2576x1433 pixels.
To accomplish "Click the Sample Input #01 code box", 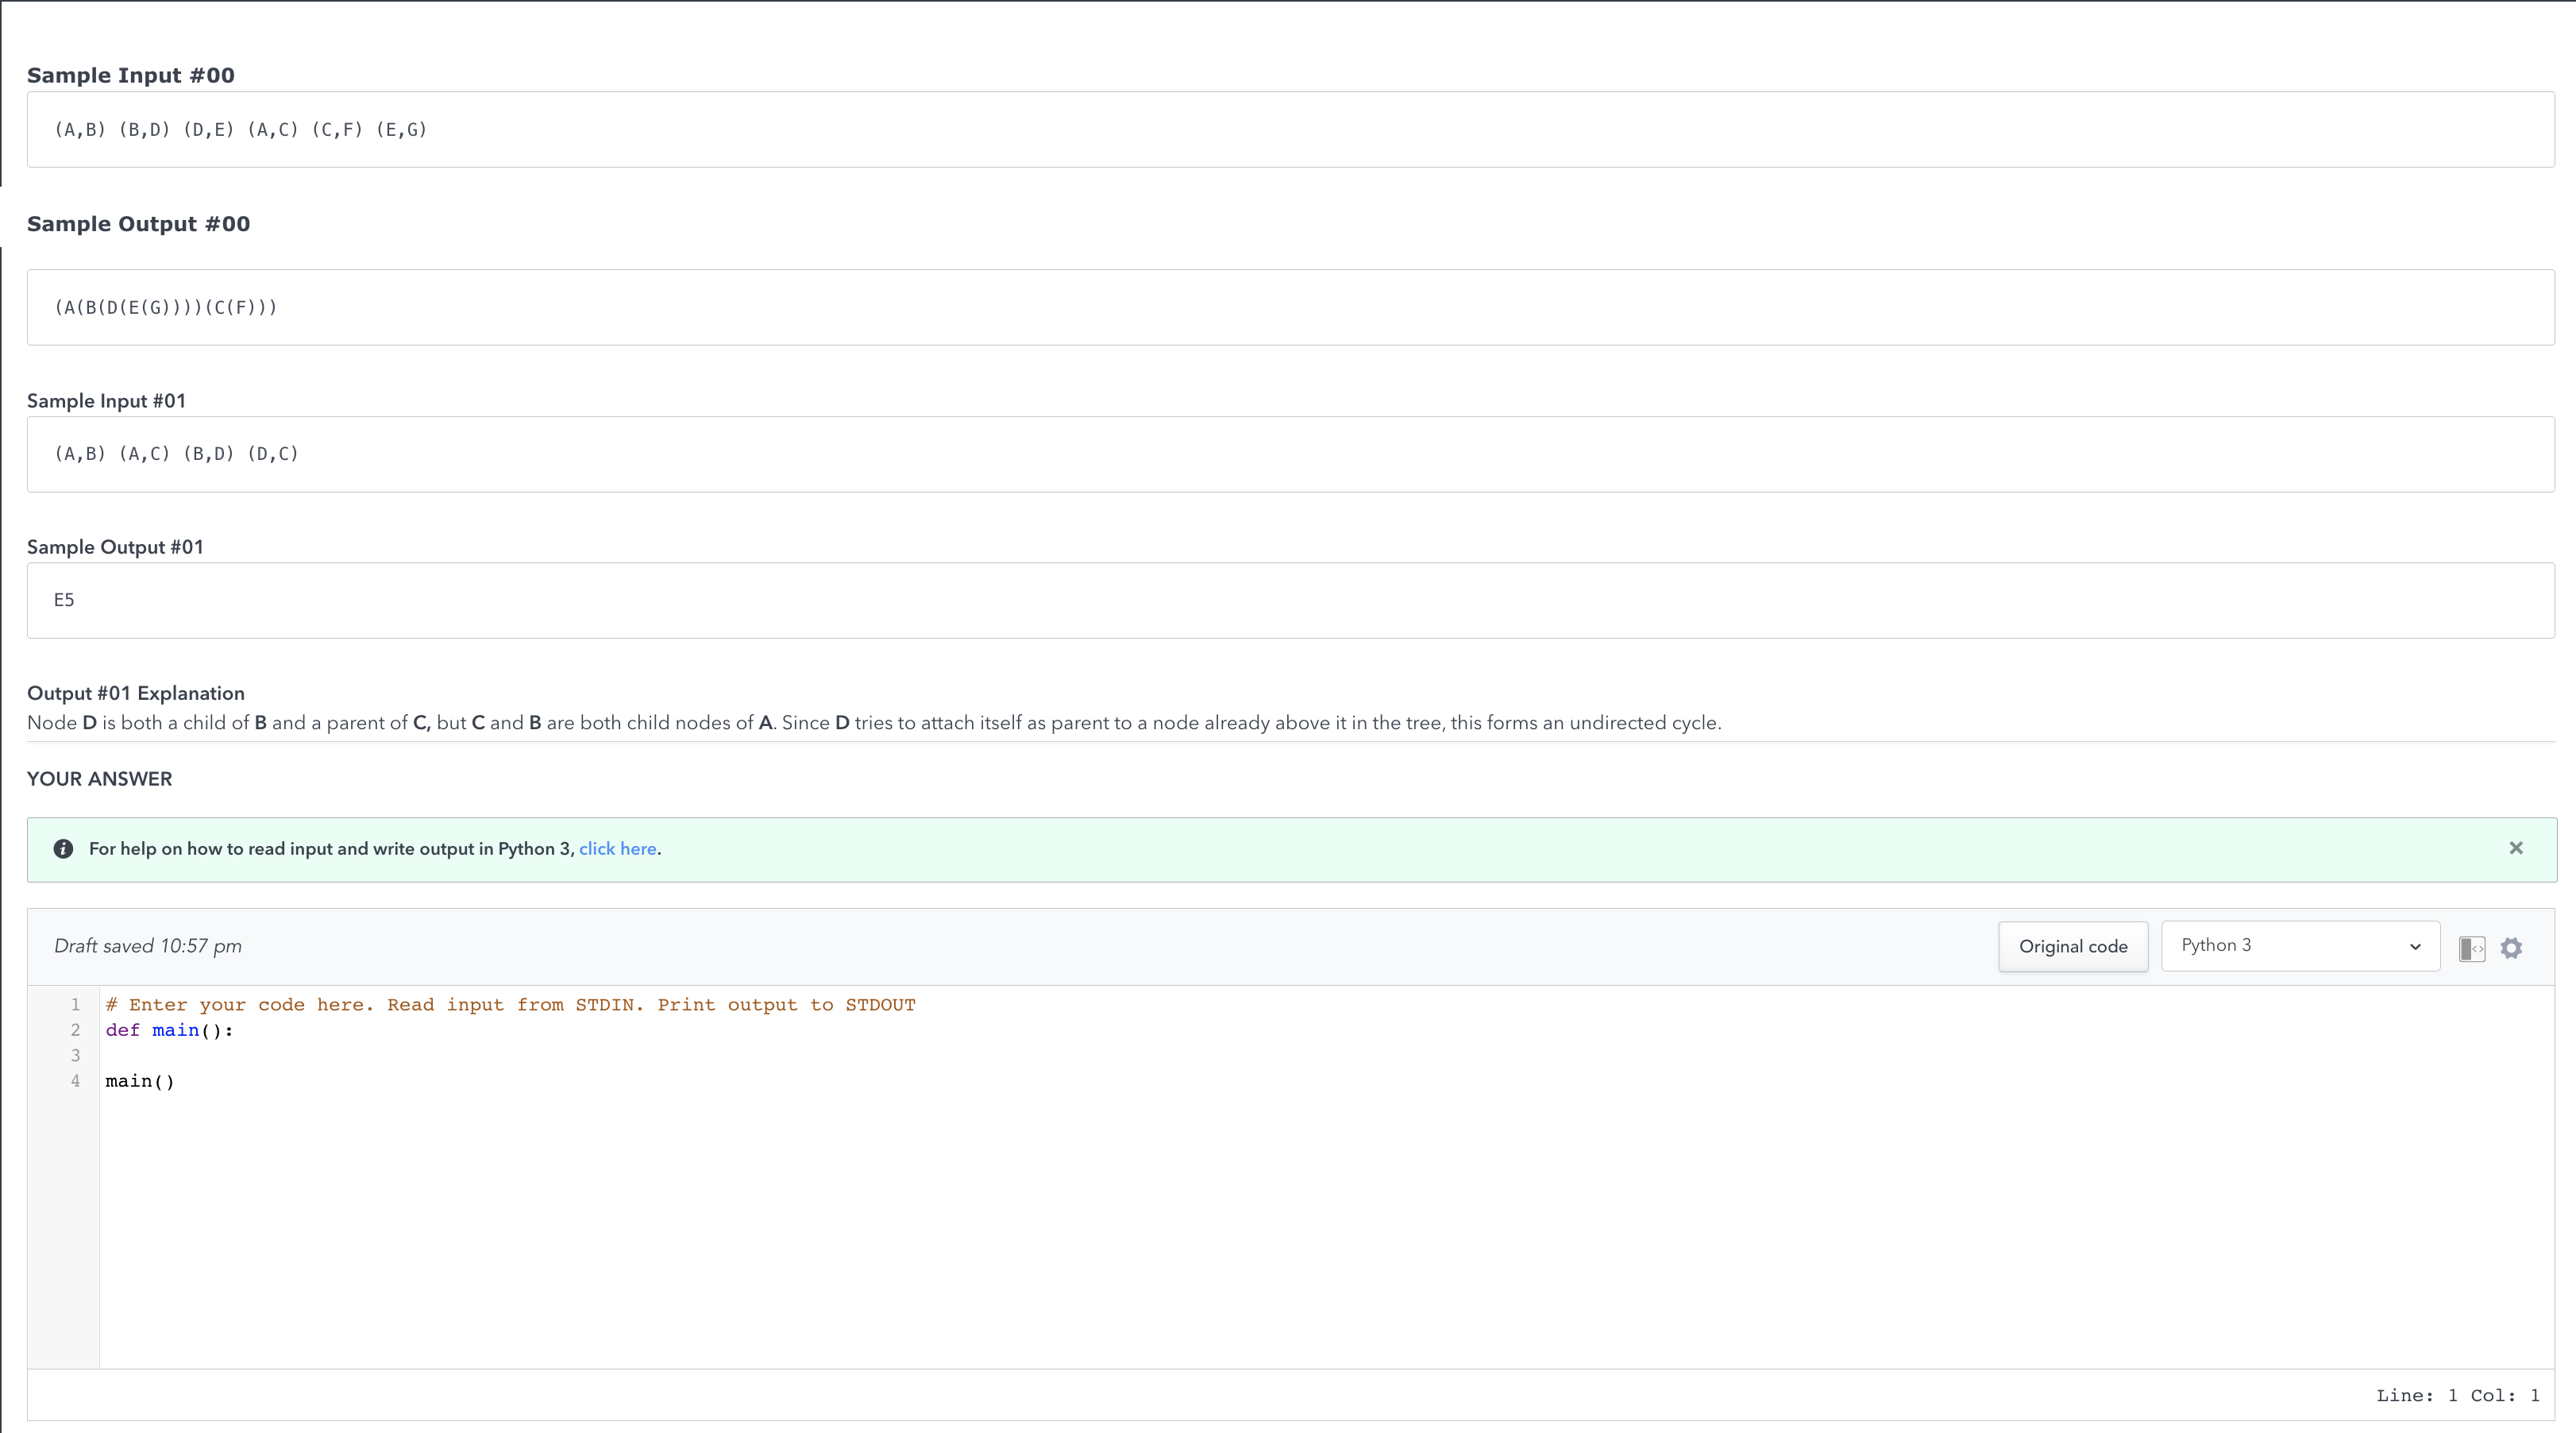I will click(1290, 453).
